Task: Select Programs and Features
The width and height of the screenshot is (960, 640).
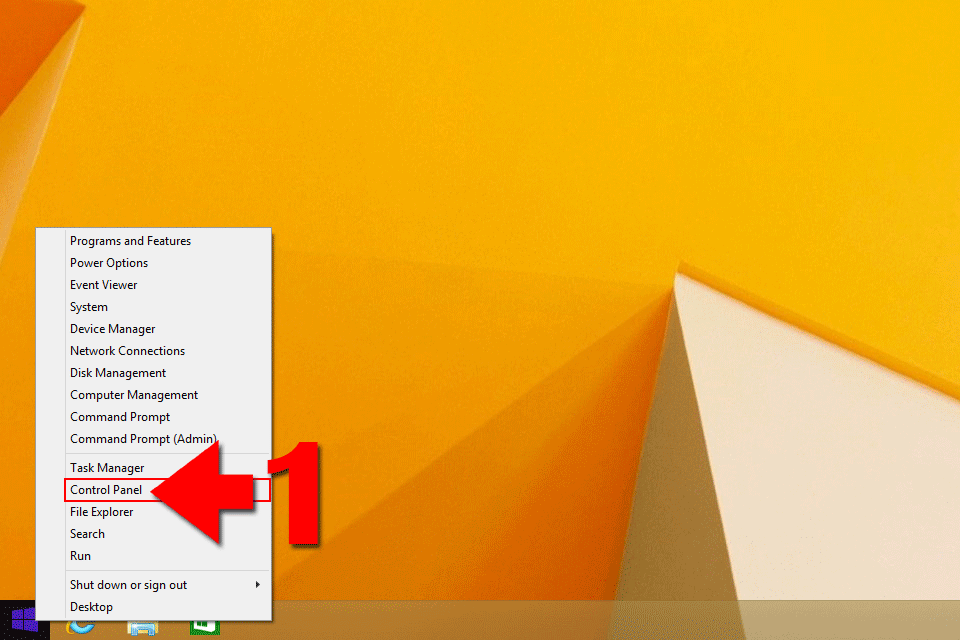Action: pyautogui.click(x=130, y=241)
